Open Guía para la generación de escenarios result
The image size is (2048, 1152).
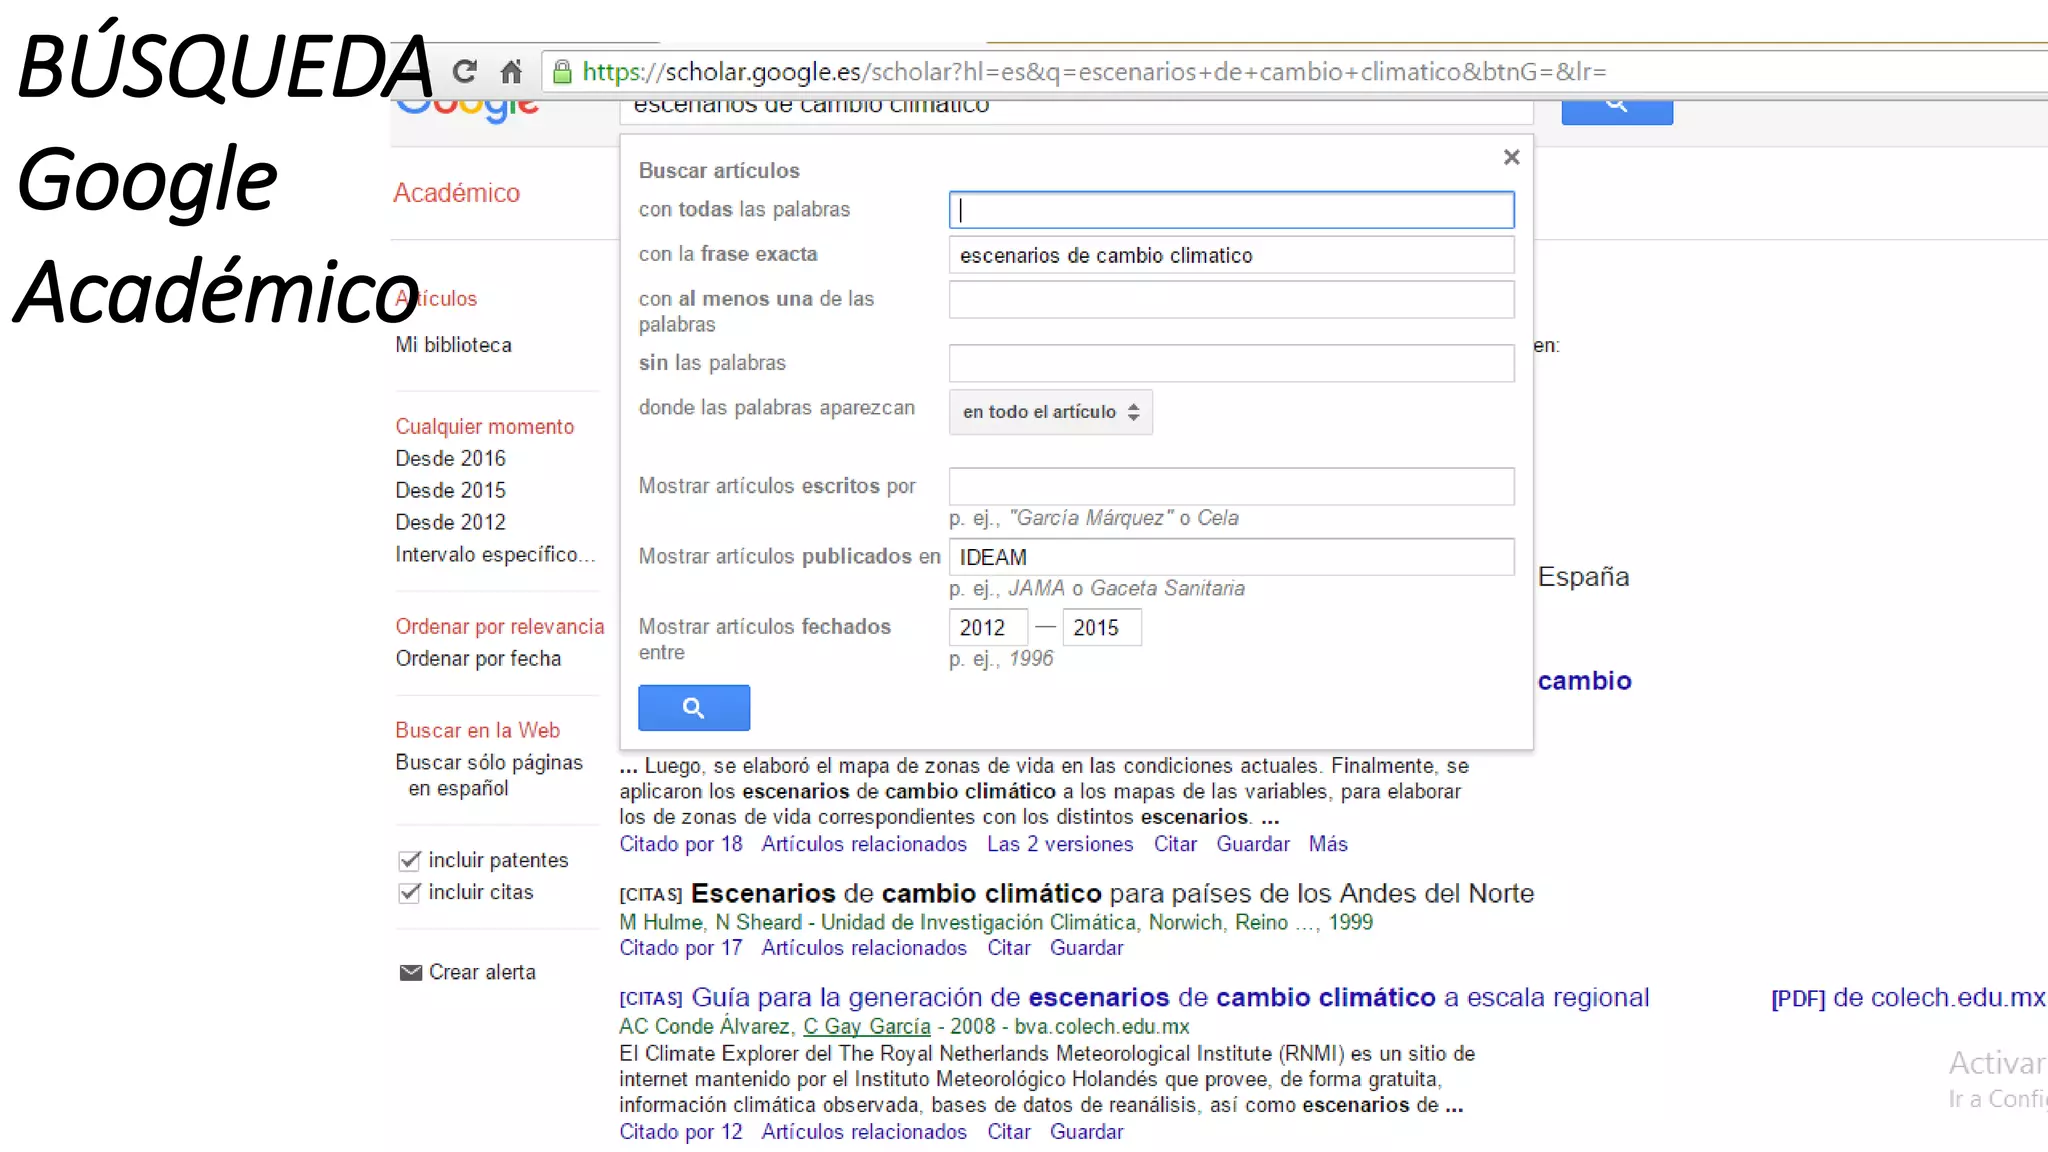point(1170,998)
